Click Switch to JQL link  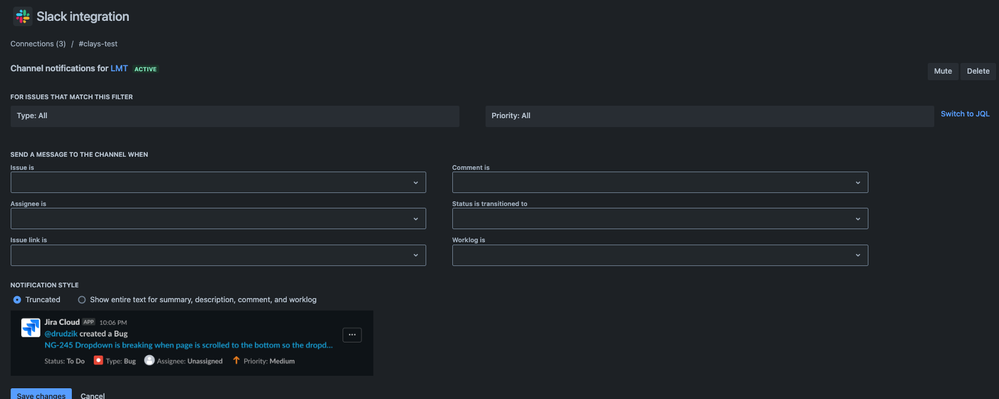(x=965, y=114)
